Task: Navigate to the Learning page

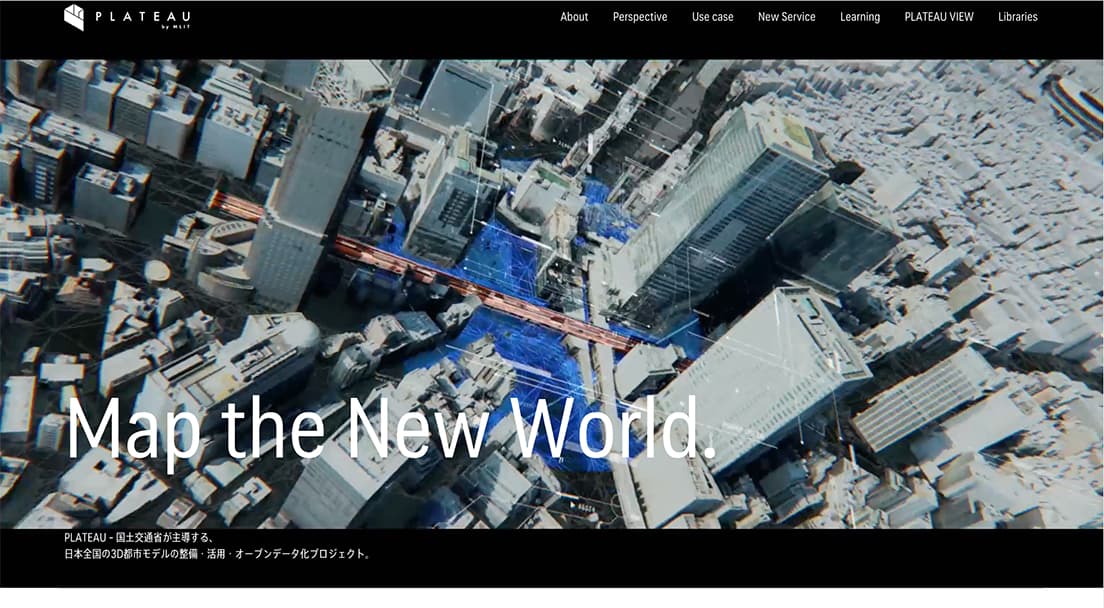Action: pyautogui.click(x=860, y=17)
